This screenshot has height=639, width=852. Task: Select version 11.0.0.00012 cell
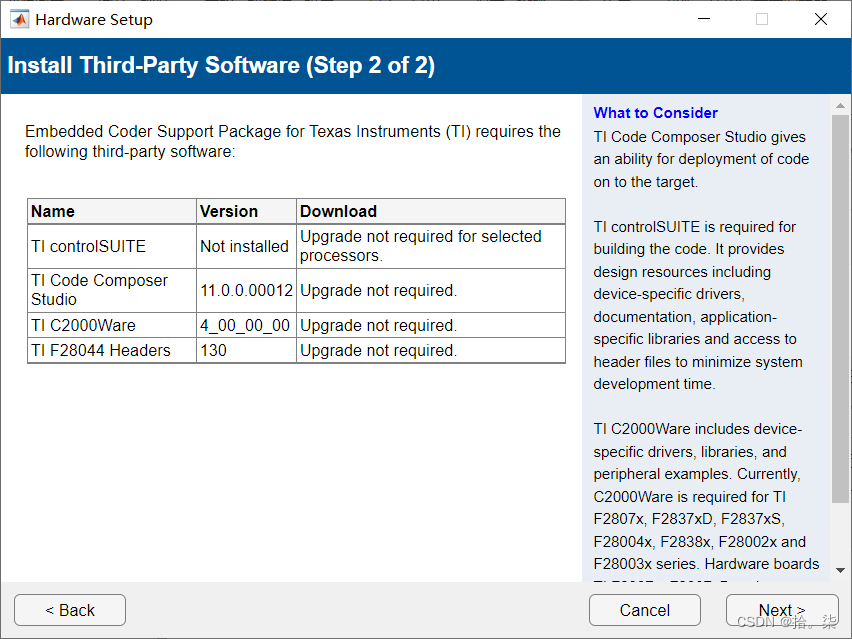246,290
